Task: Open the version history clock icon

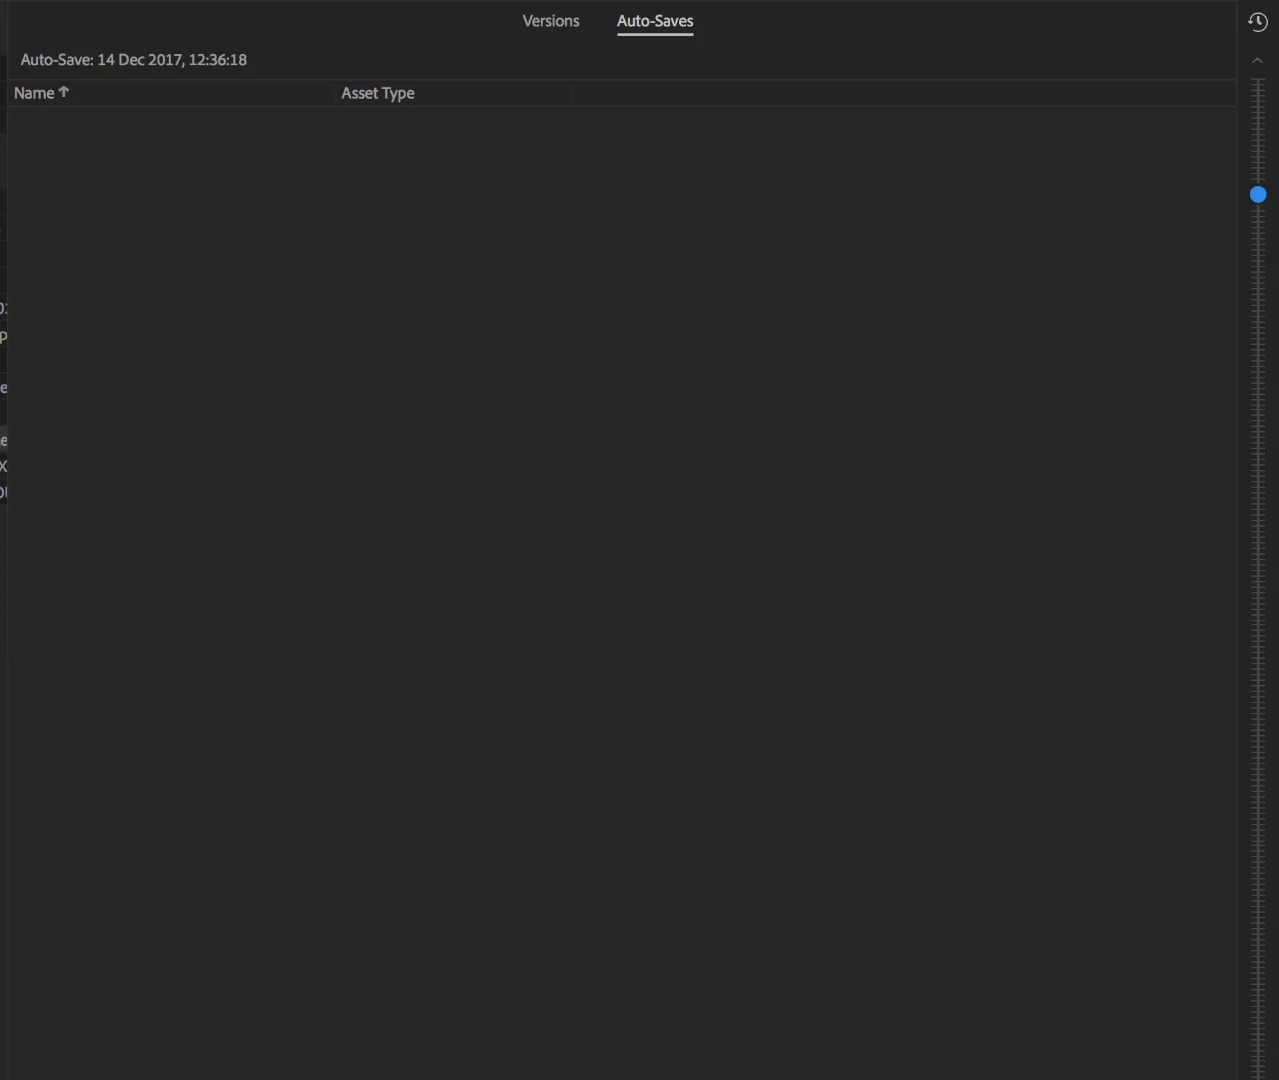Action: 1258,22
